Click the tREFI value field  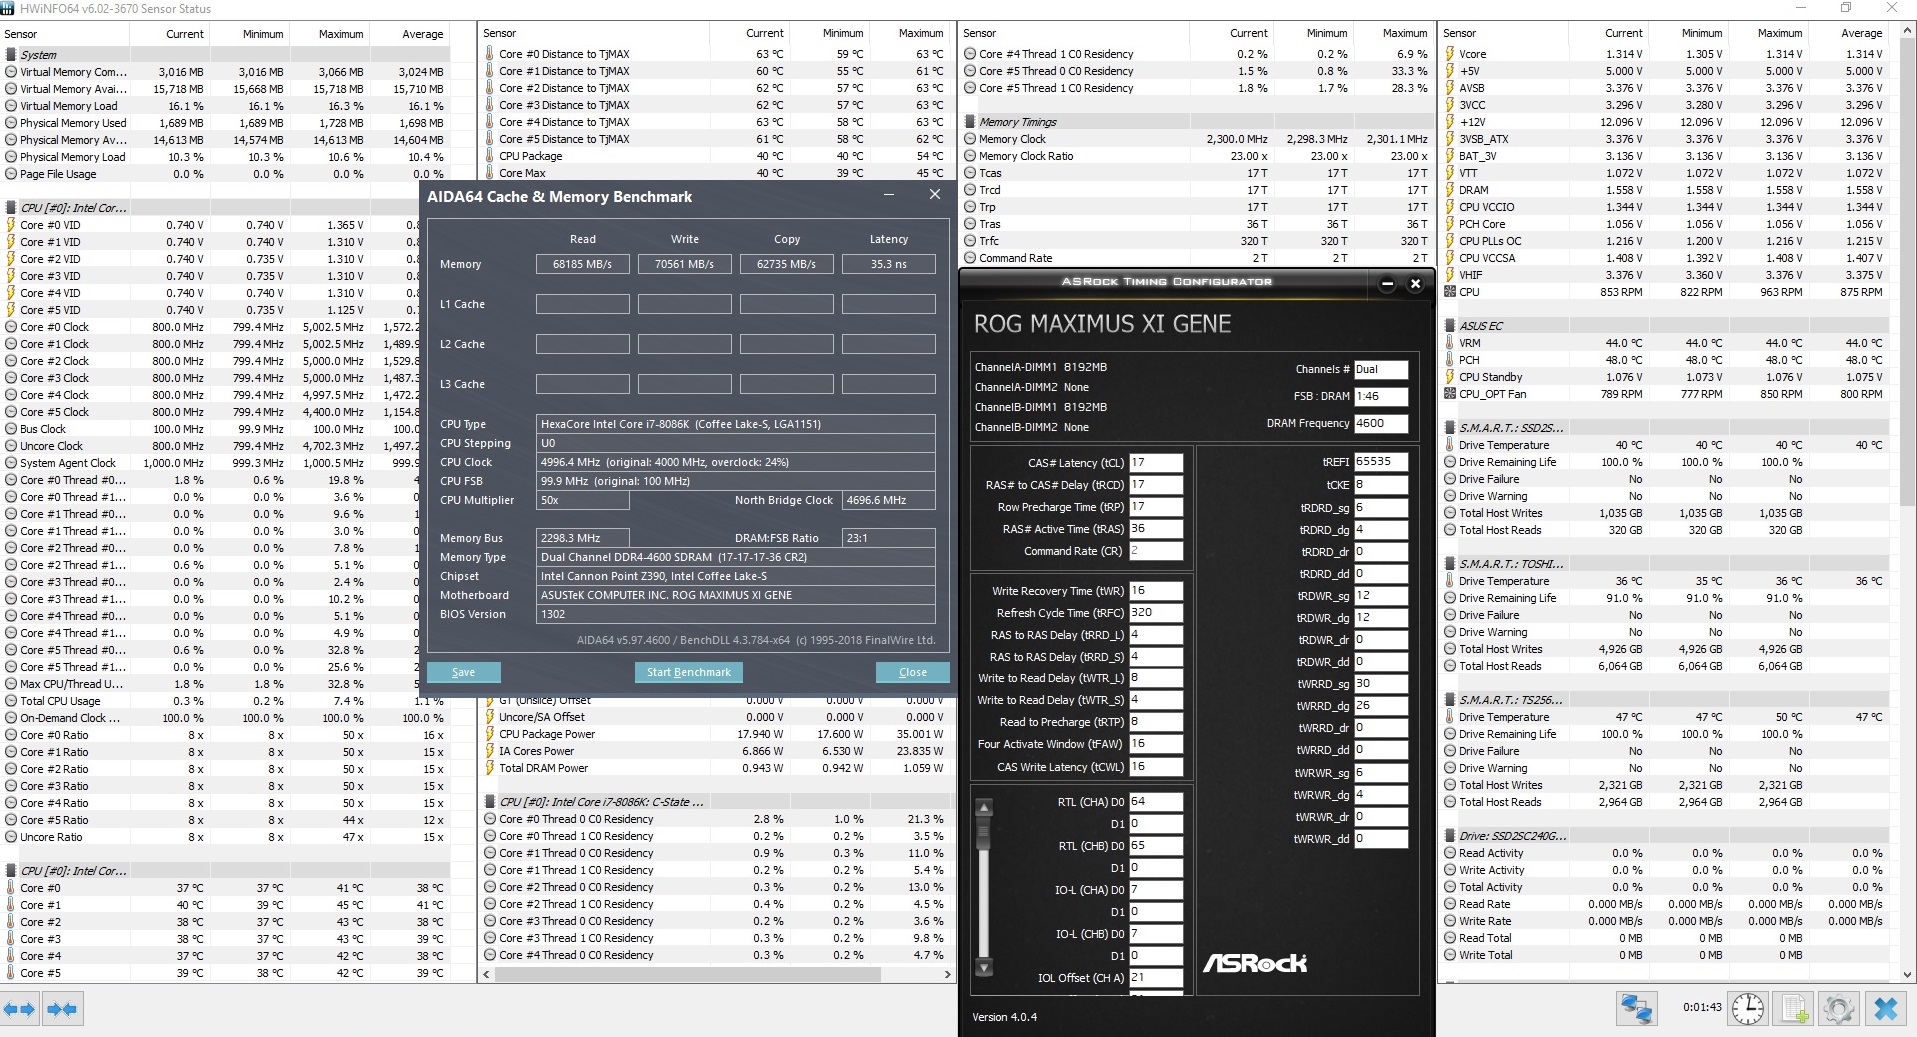tap(1381, 462)
